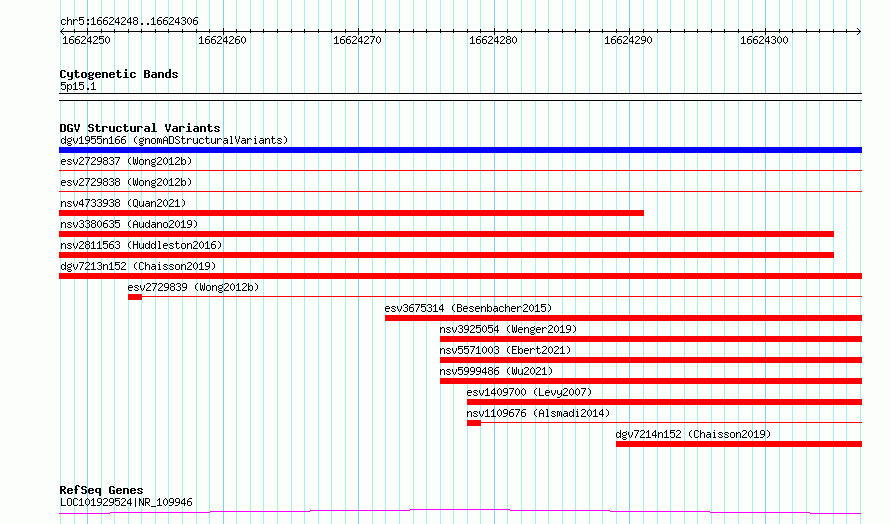Click ruler tick label 16624250

tap(86, 40)
